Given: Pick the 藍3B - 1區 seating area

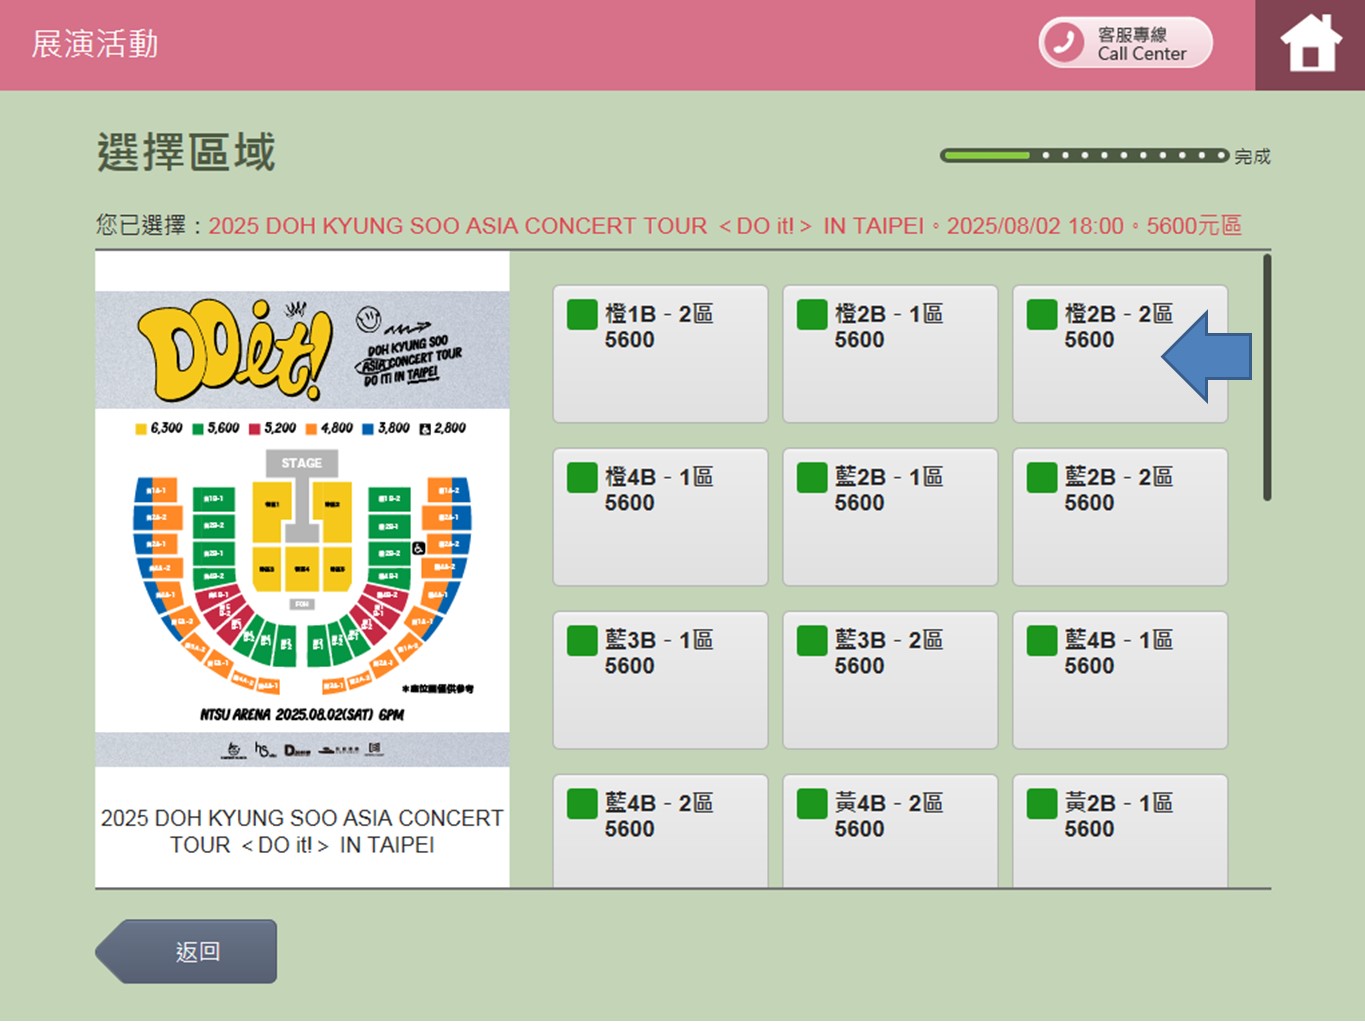Looking at the screenshot, I should tap(660, 680).
